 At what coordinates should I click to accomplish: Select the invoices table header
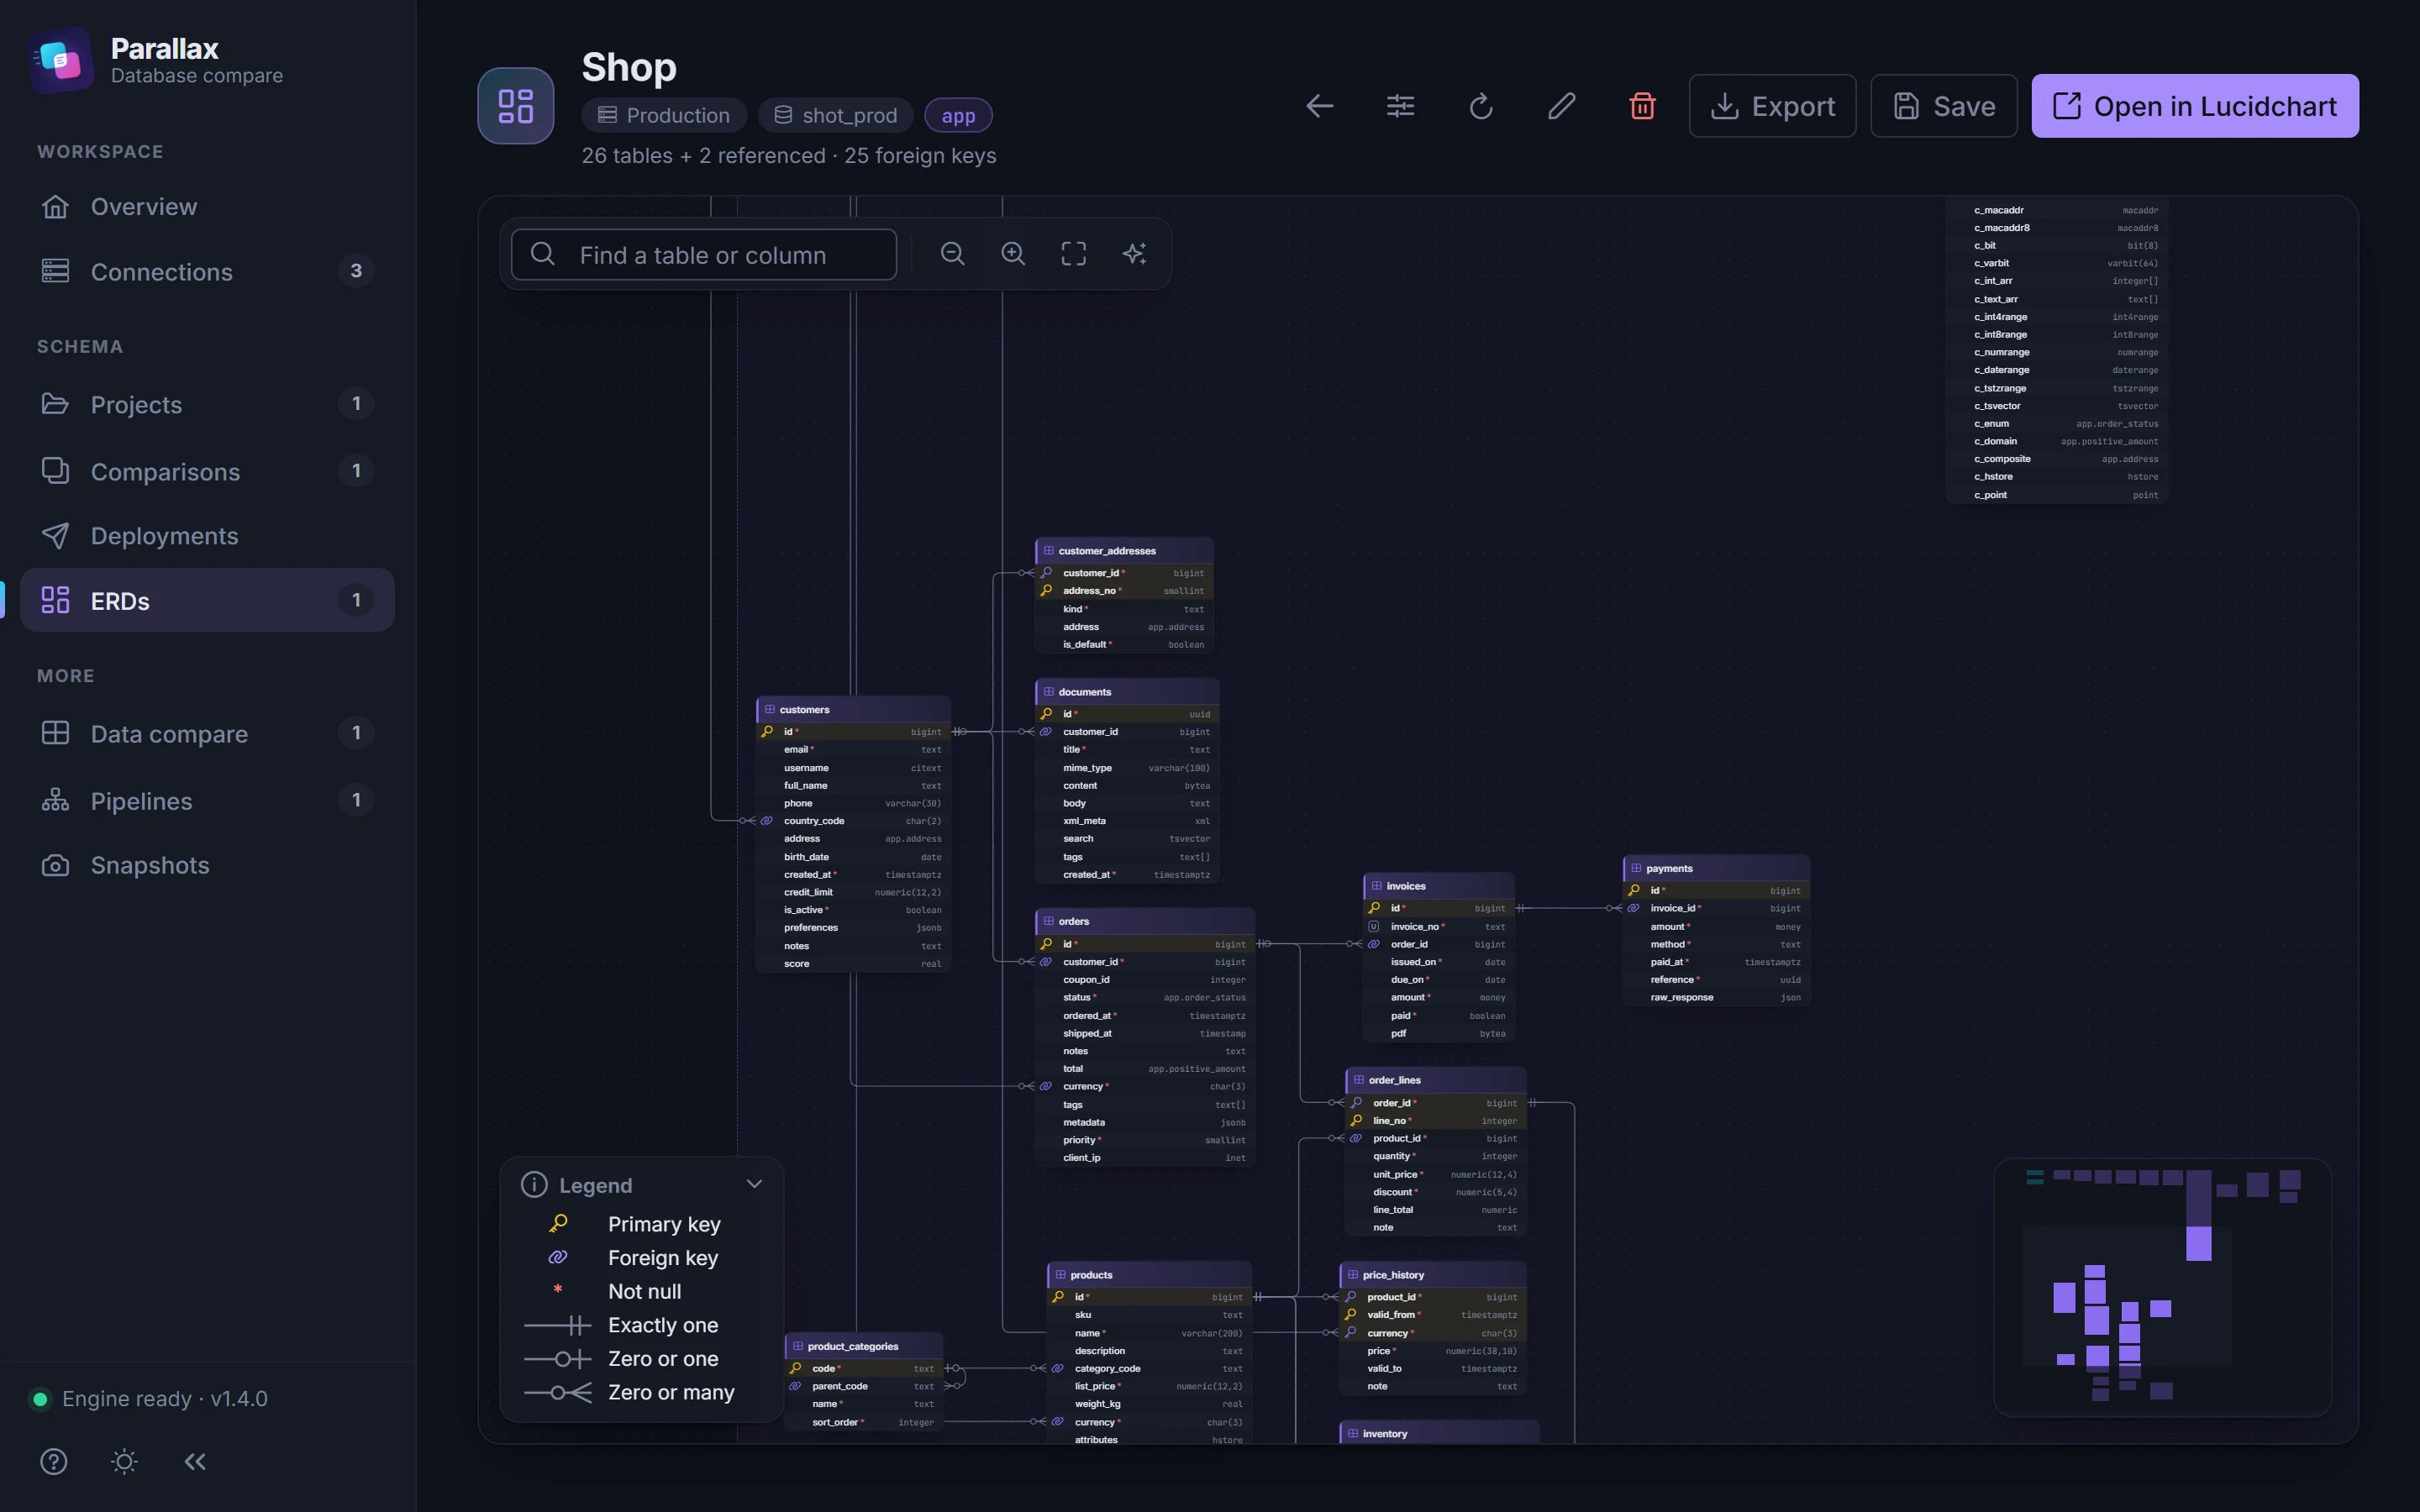pyautogui.click(x=1438, y=886)
